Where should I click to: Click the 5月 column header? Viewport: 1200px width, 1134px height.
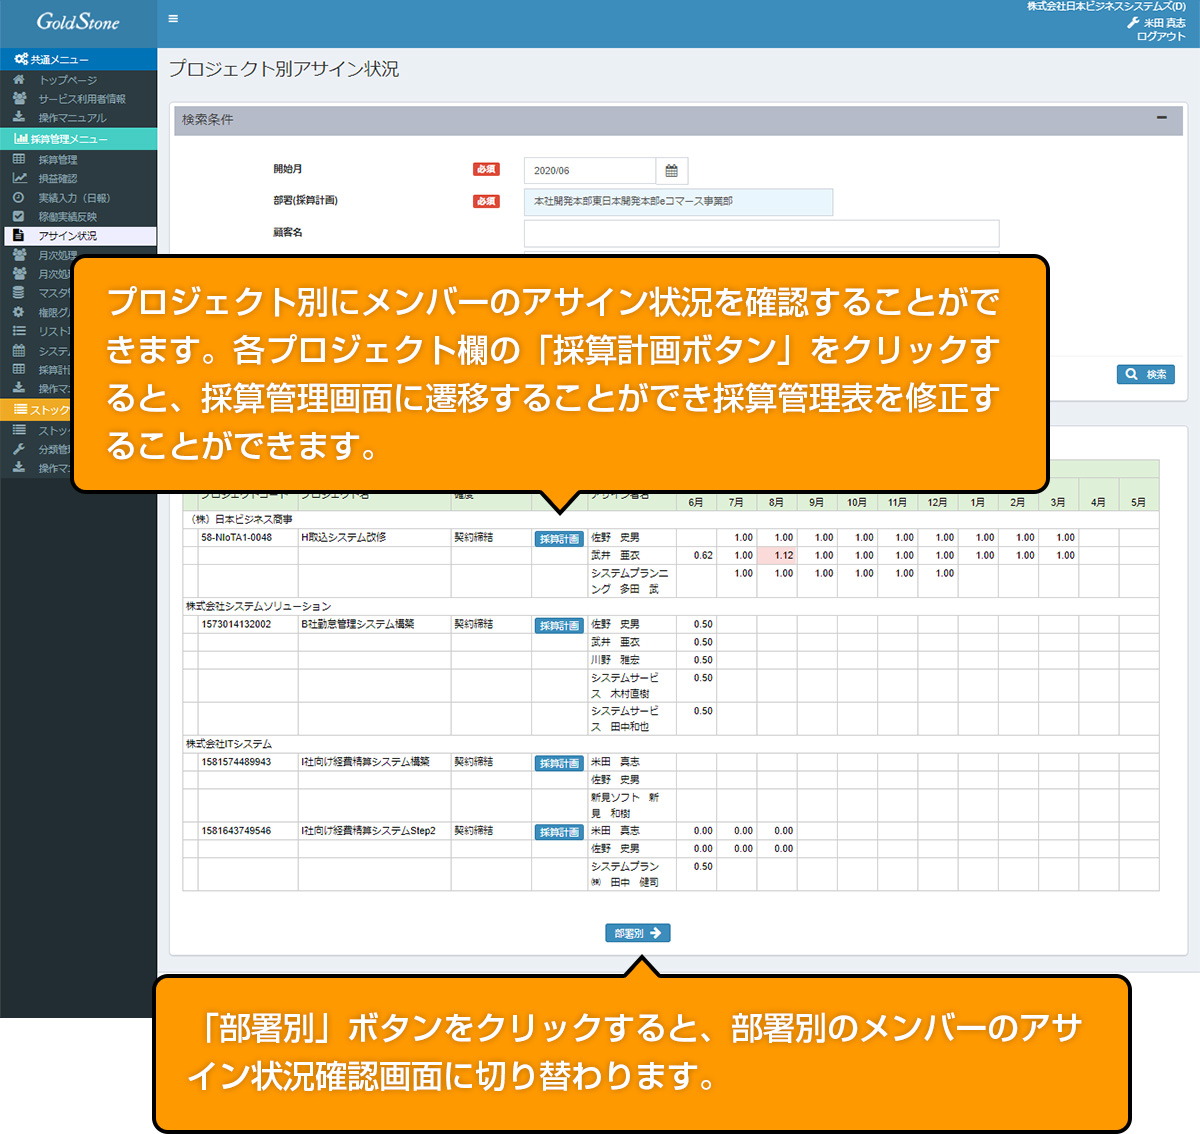(1139, 503)
